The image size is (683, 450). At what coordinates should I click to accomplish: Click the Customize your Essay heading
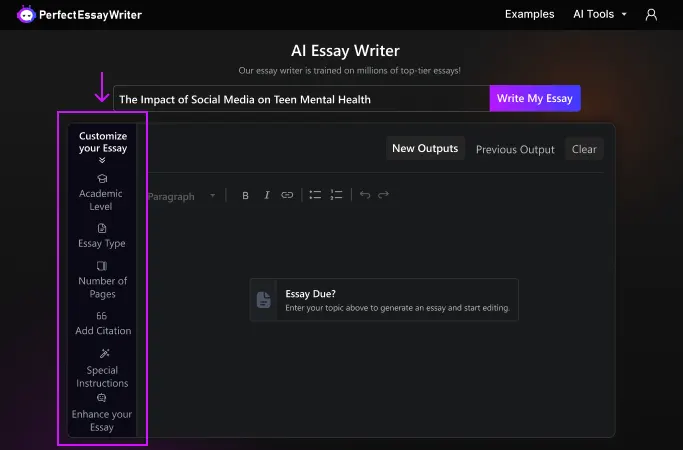[103, 142]
